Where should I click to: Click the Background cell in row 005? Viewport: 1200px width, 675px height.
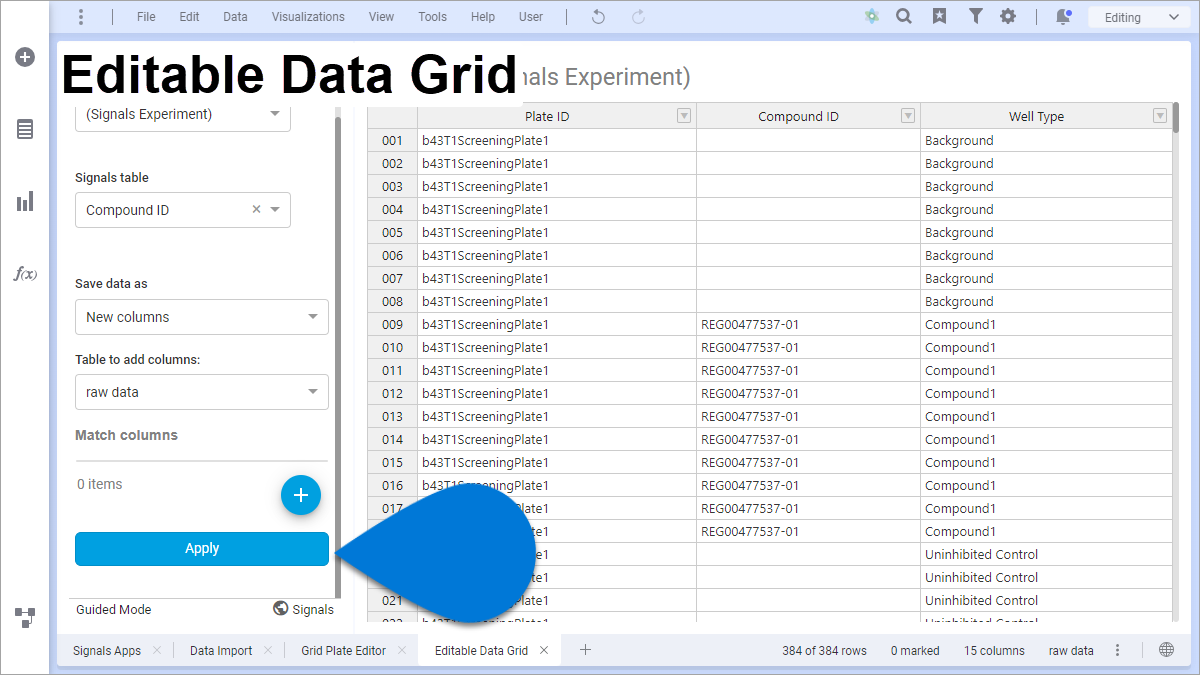[x=1046, y=233]
